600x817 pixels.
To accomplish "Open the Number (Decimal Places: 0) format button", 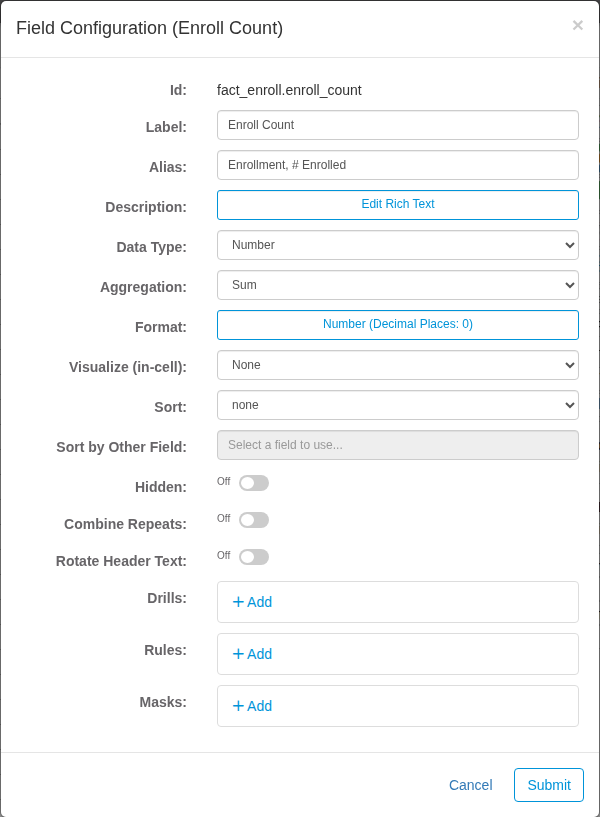I will (x=398, y=325).
